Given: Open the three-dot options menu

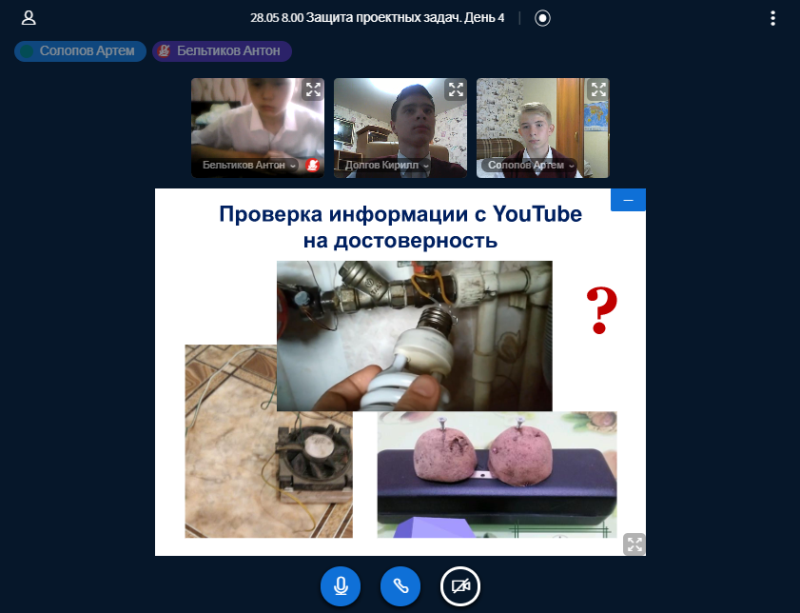Looking at the screenshot, I should (x=772, y=18).
